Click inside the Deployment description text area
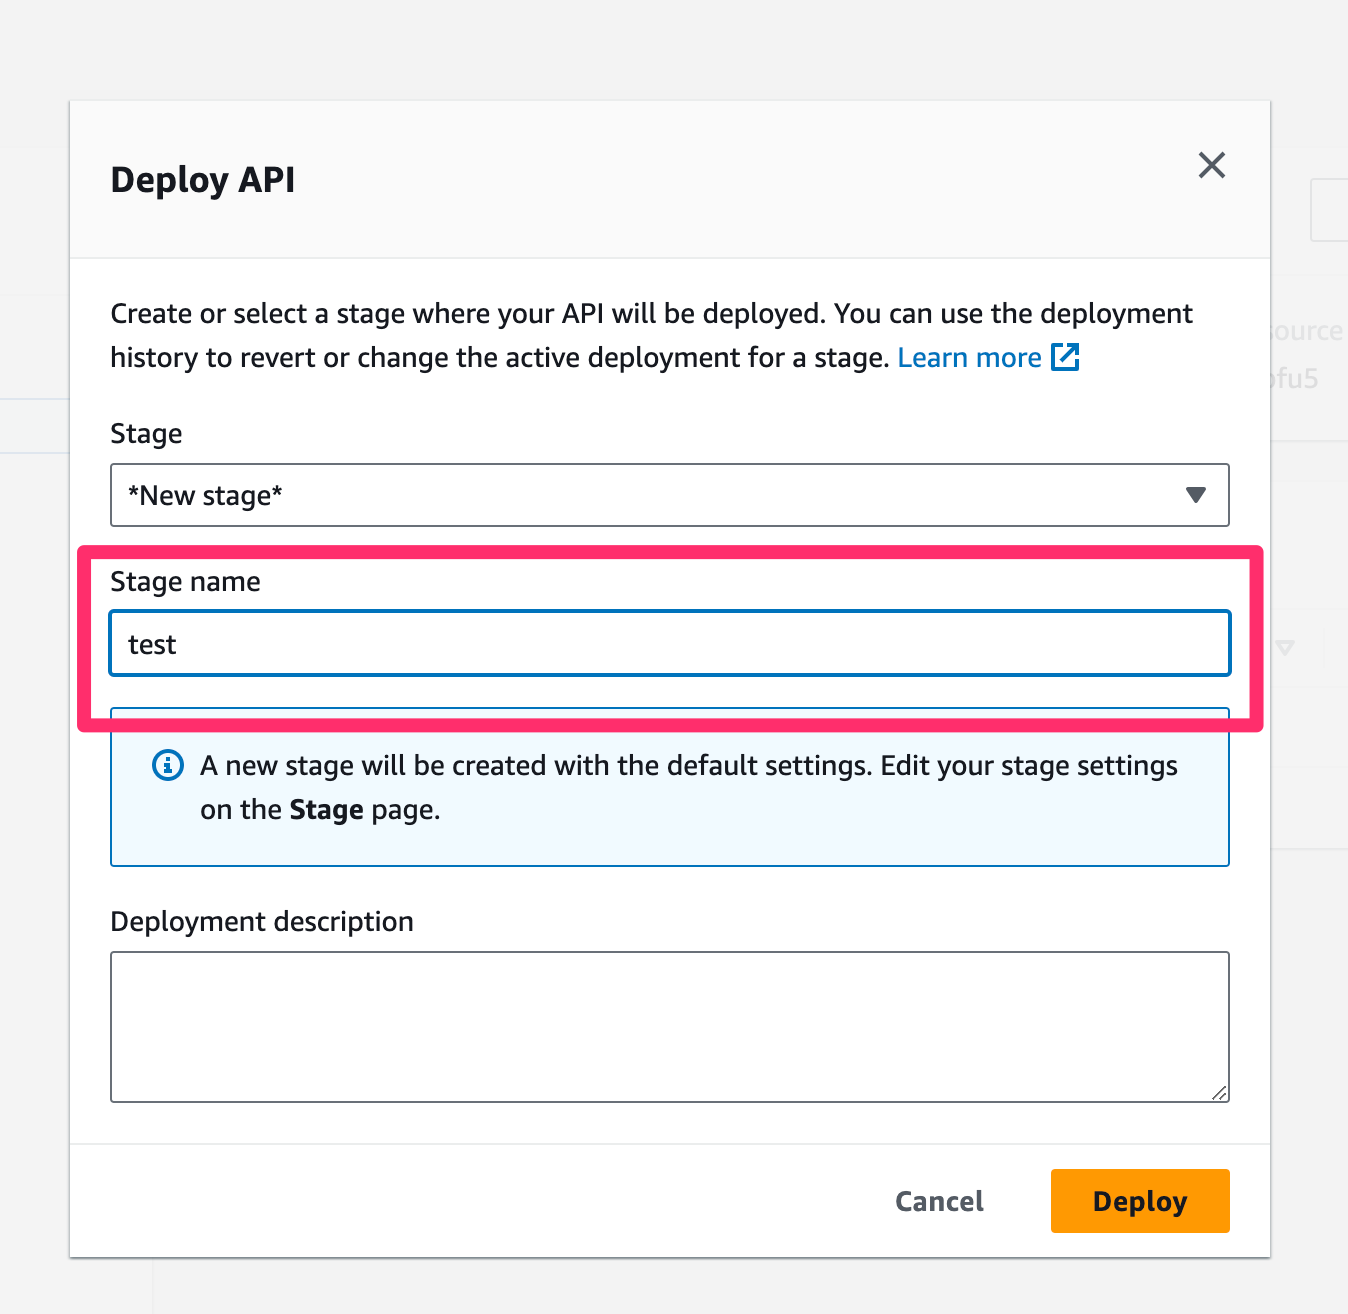This screenshot has width=1348, height=1314. tap(668, 1026)
